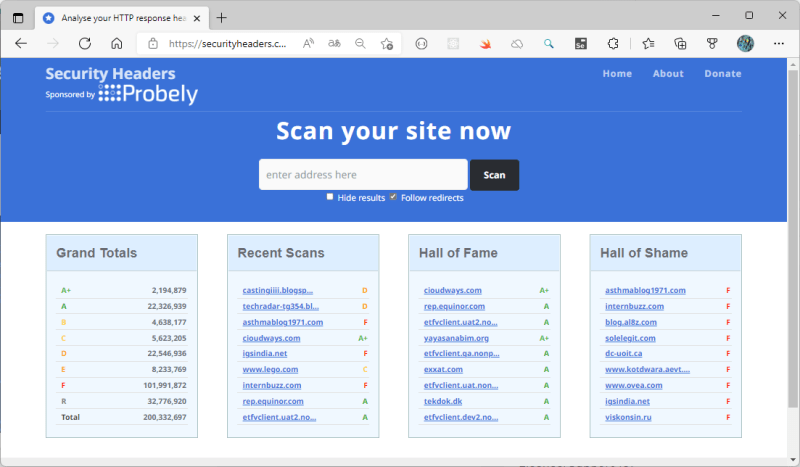Open techradar-tg354.bl... recent scan link
This screenshot has width=800, height=467.
[x=281, y=306]
